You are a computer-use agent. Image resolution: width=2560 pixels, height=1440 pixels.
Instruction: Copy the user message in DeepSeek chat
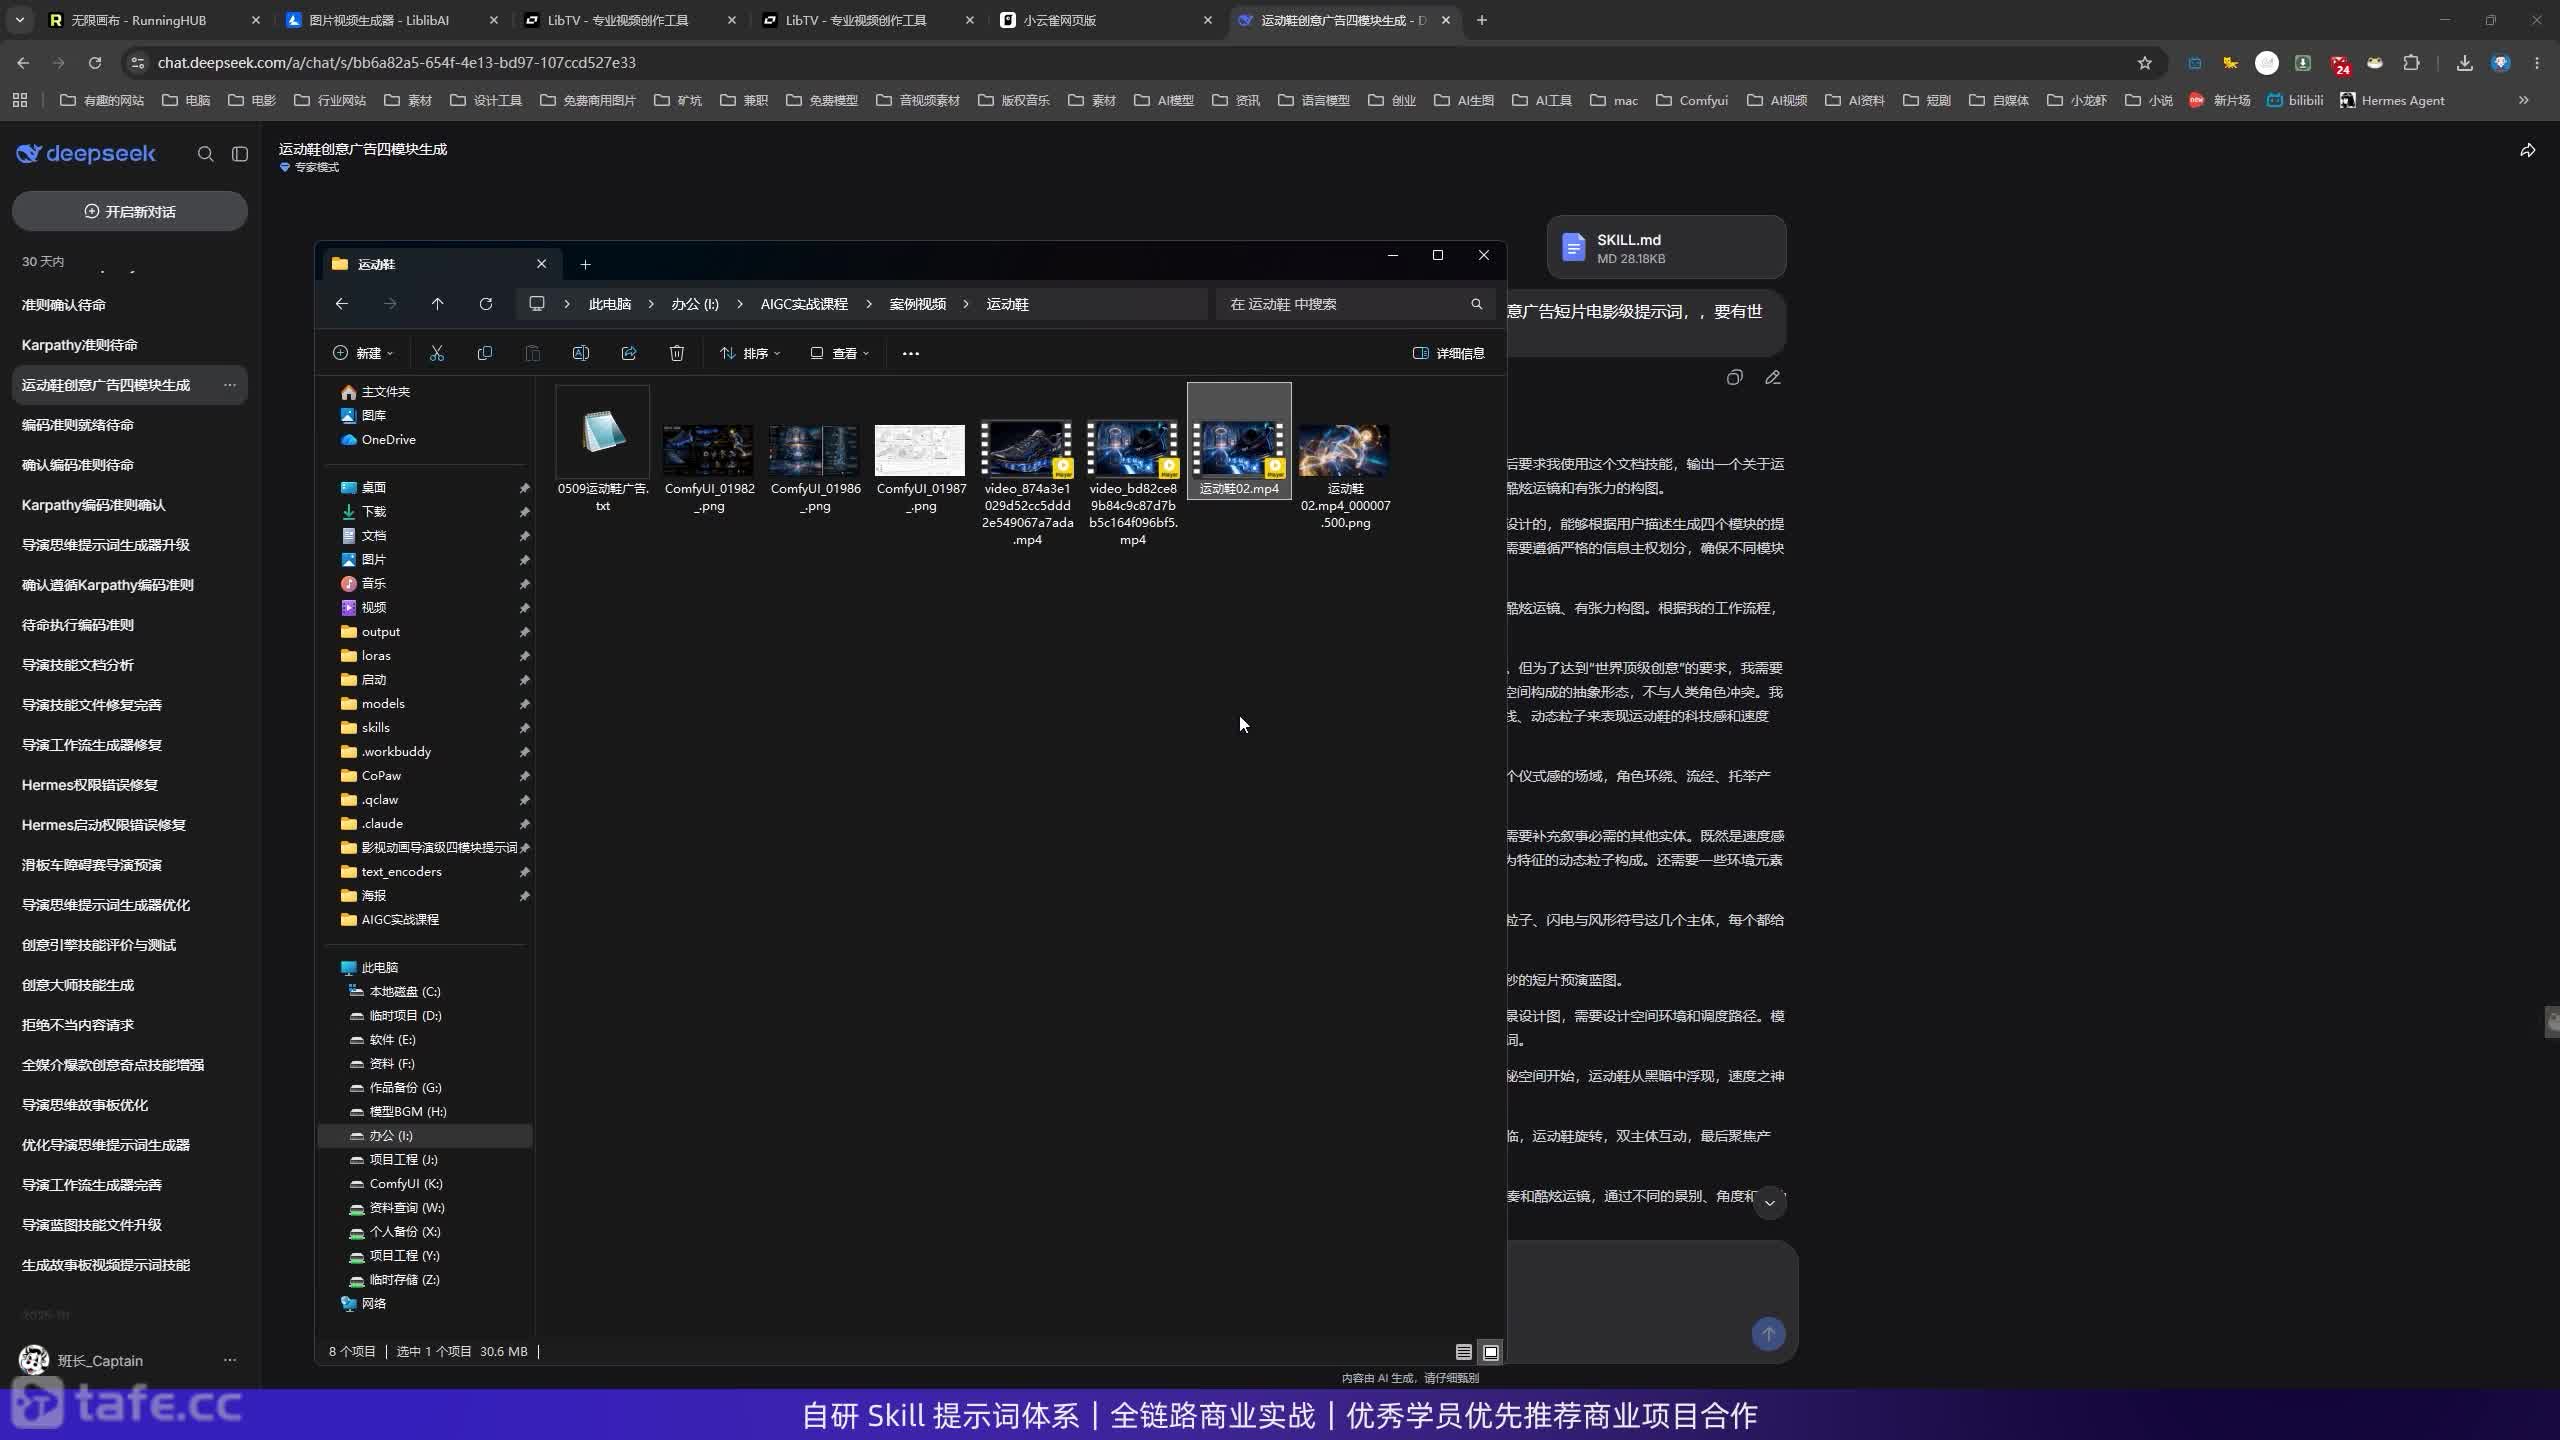1735,377
